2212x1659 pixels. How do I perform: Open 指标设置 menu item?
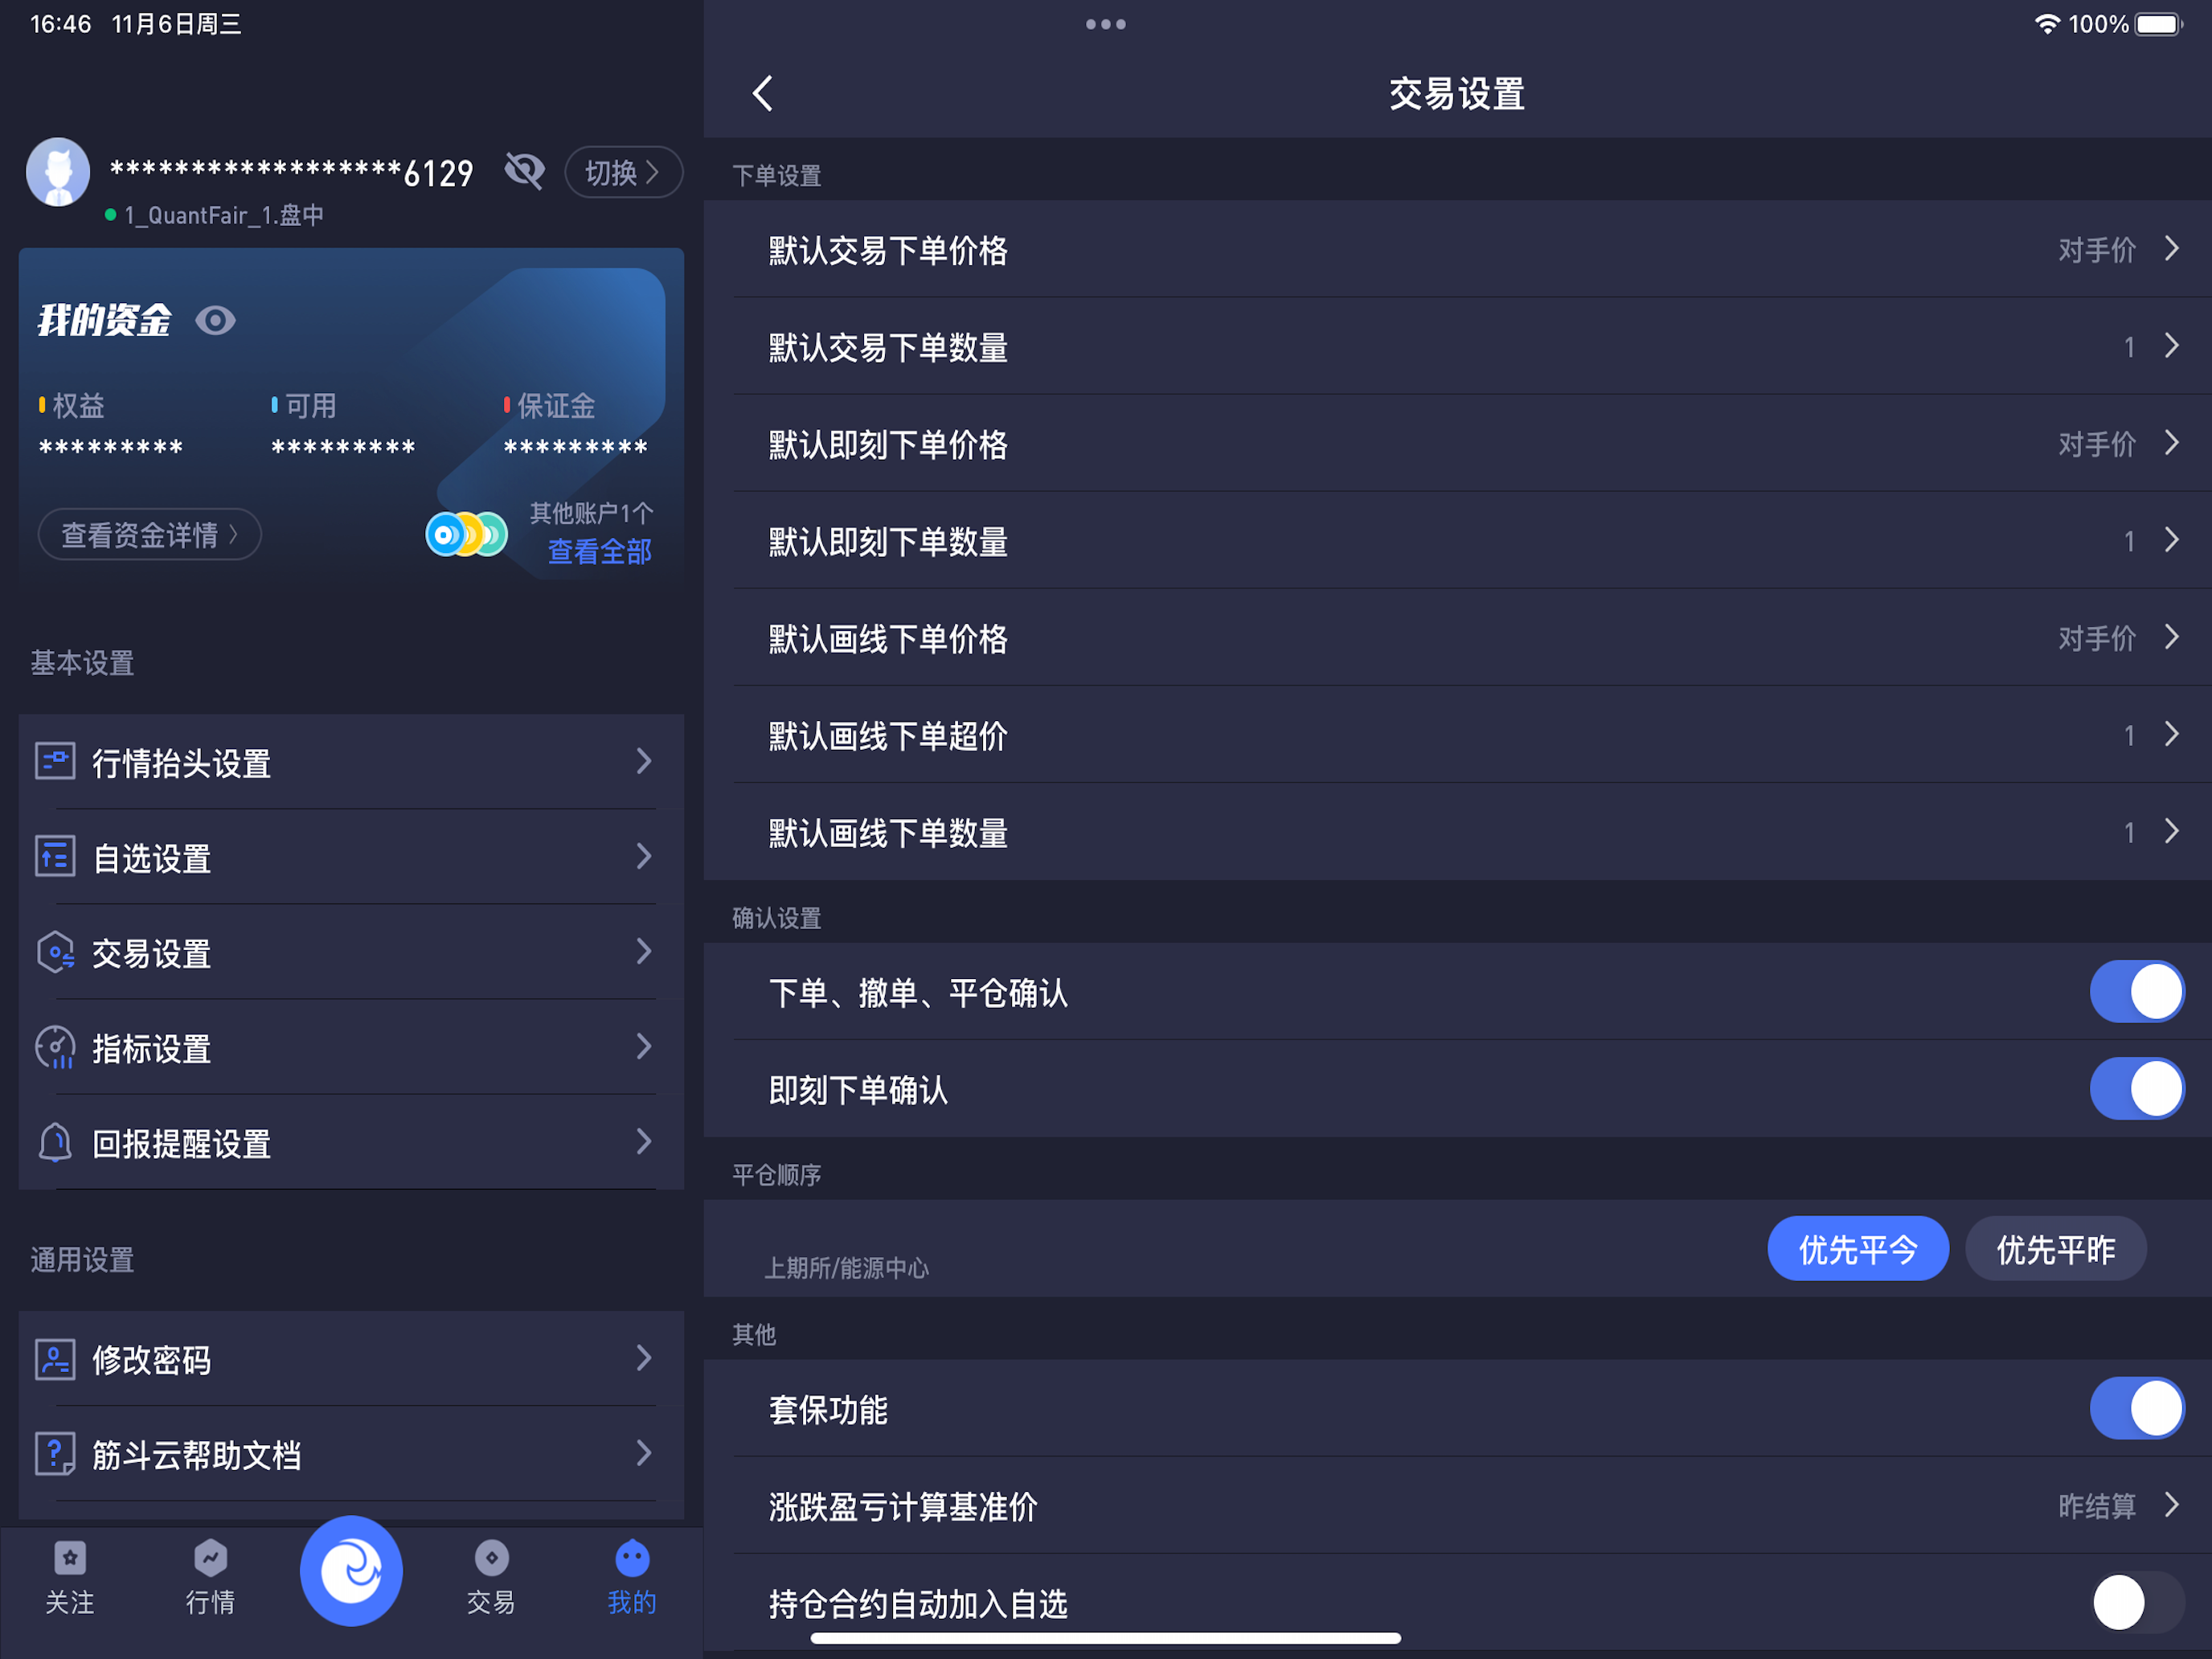pyautogui.click(x=351, y=1046)
